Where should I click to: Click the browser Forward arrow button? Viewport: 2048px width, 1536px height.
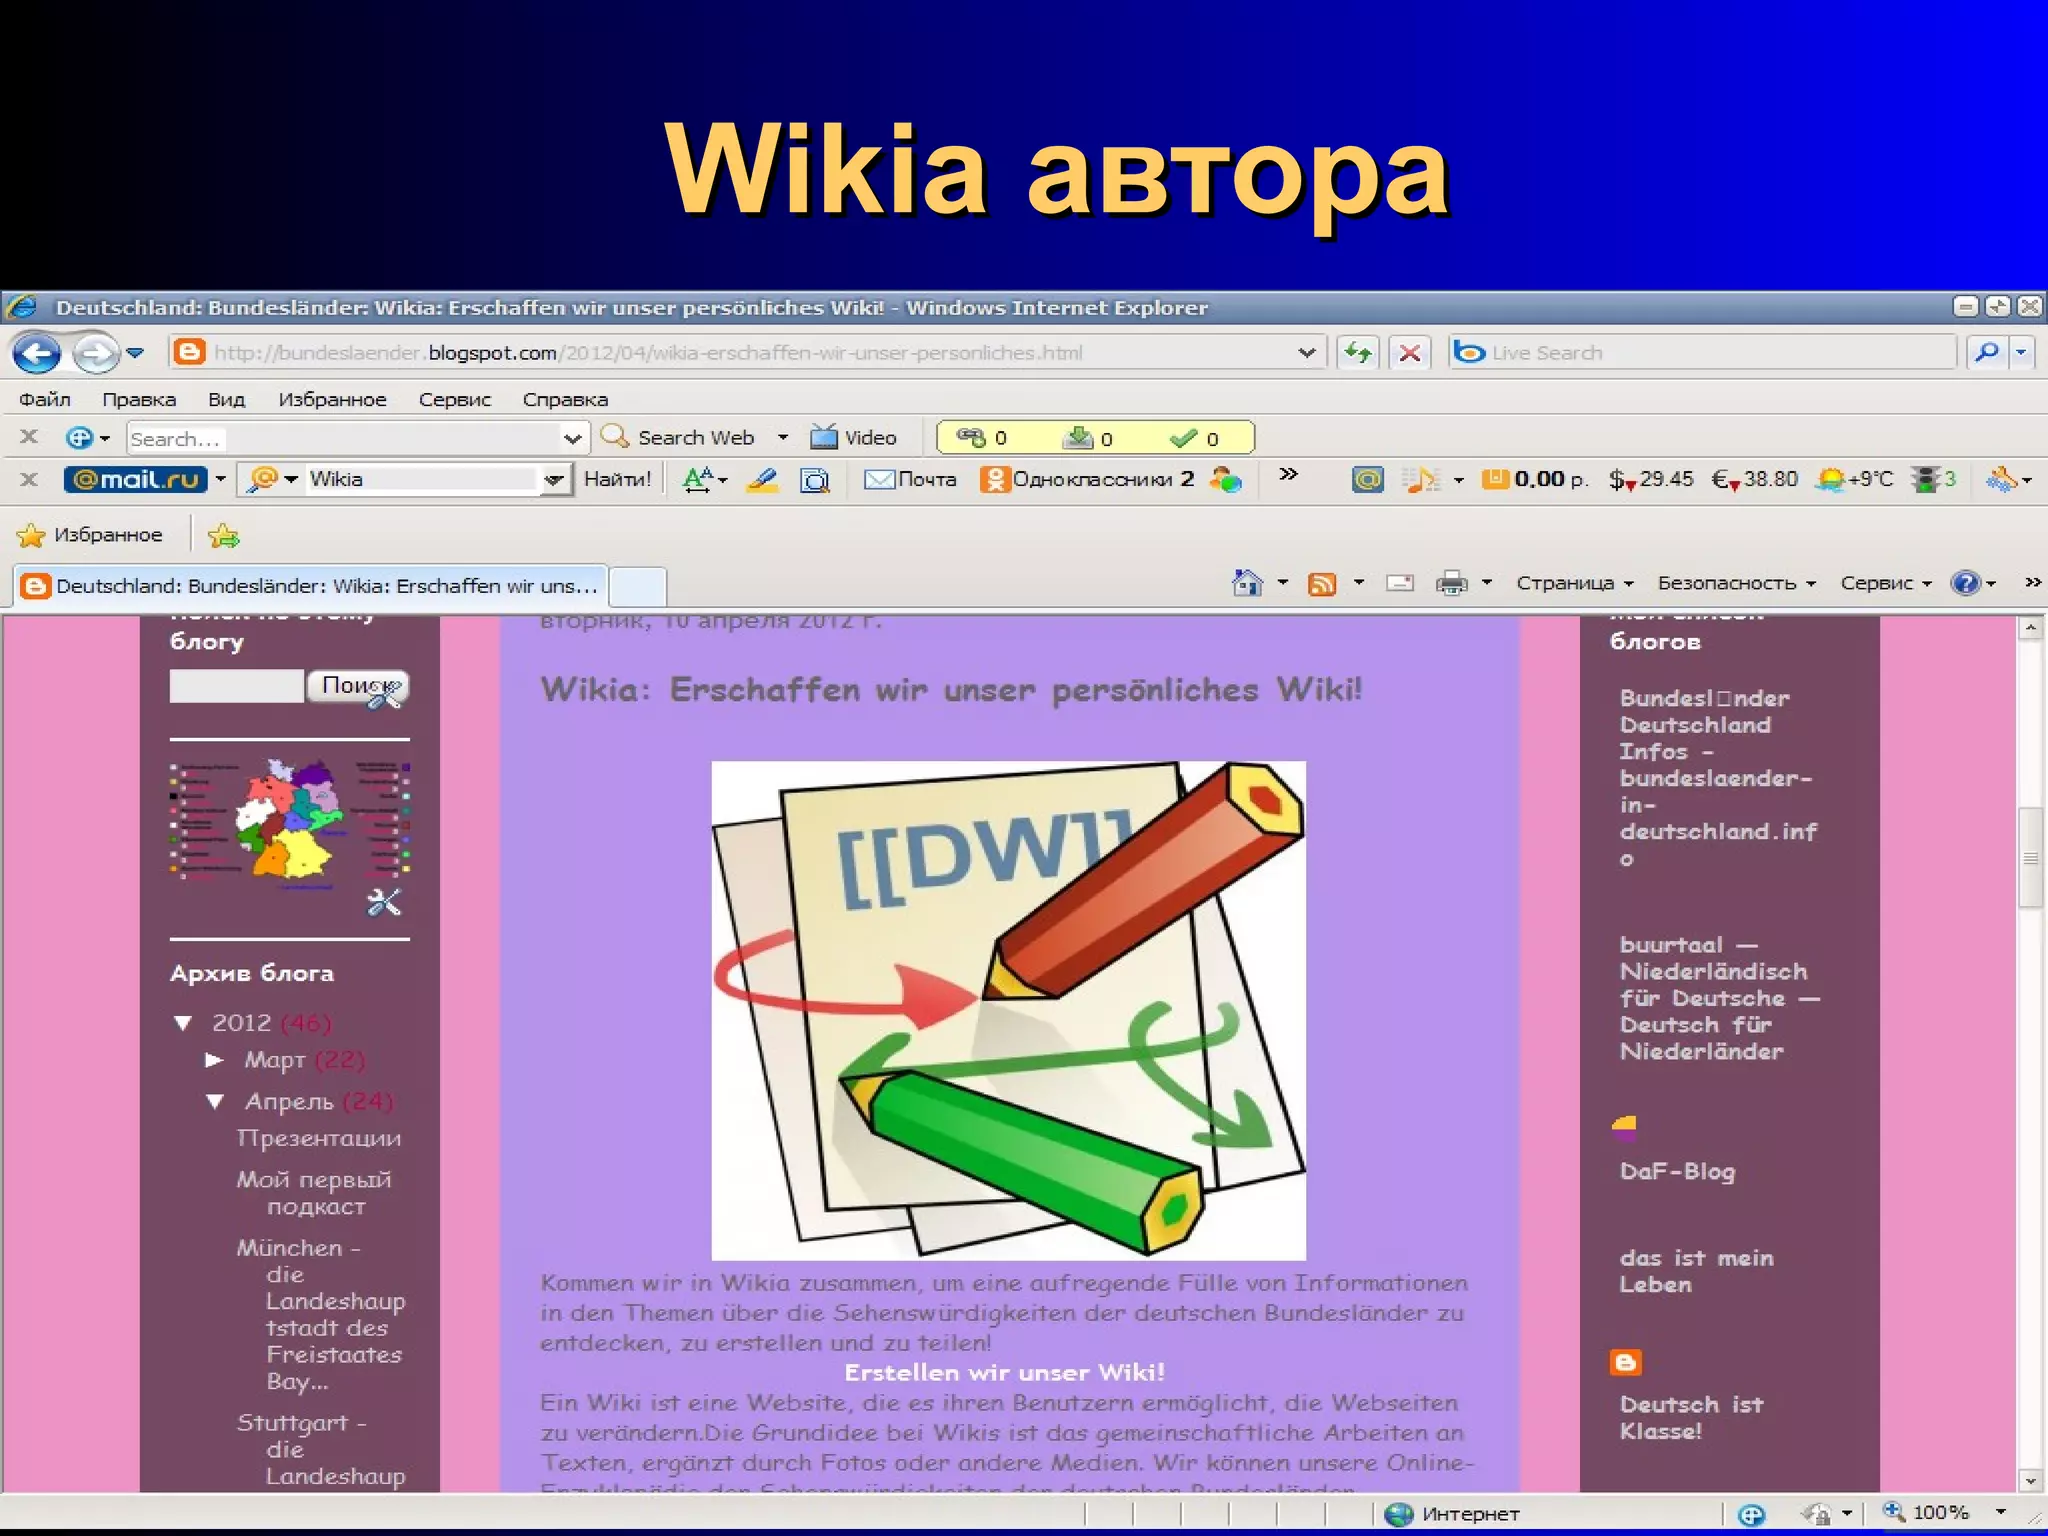97,353
